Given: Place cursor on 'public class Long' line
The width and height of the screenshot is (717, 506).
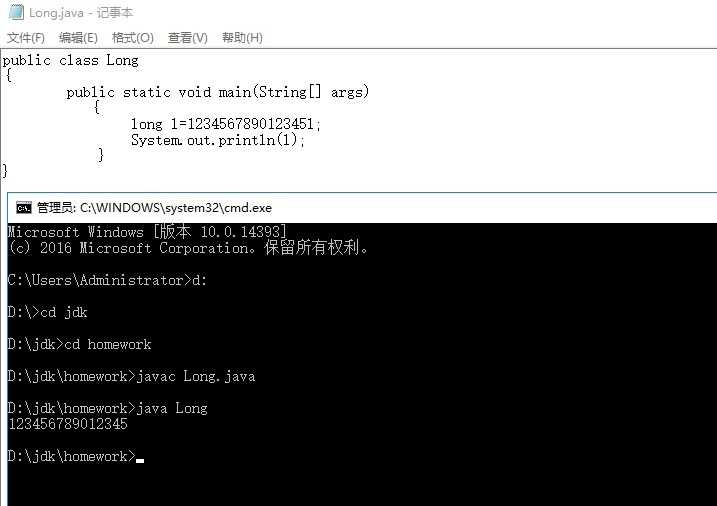Looking at the screenshot, I should click(71, 60).
